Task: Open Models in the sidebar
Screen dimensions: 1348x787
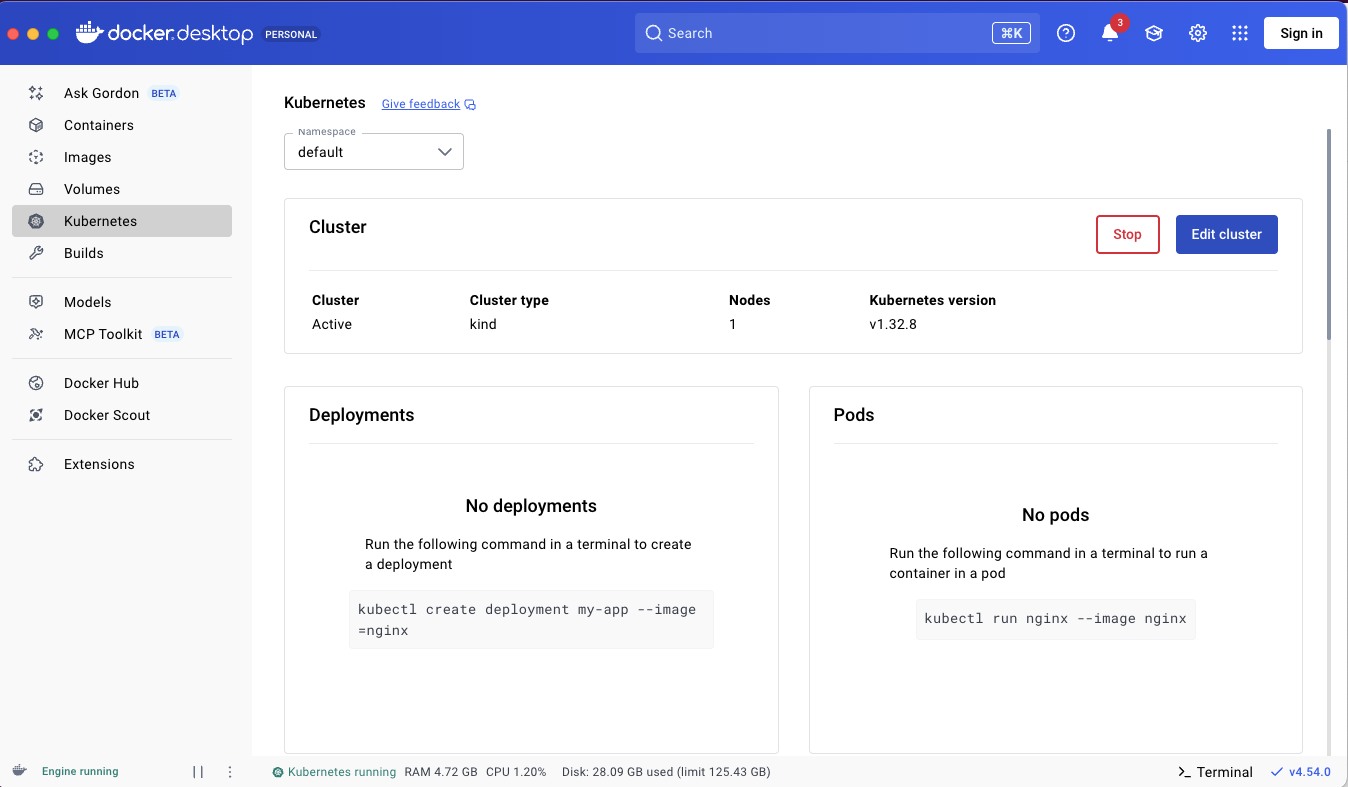Action: [122, 302]
